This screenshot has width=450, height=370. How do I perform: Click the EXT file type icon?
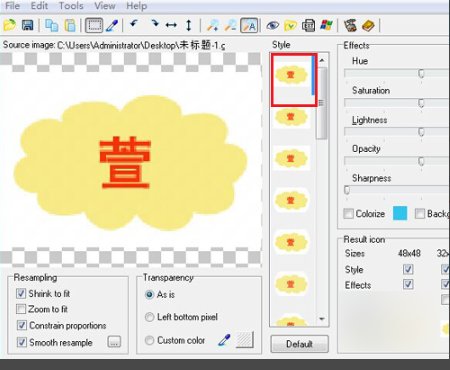coord(308,26)
